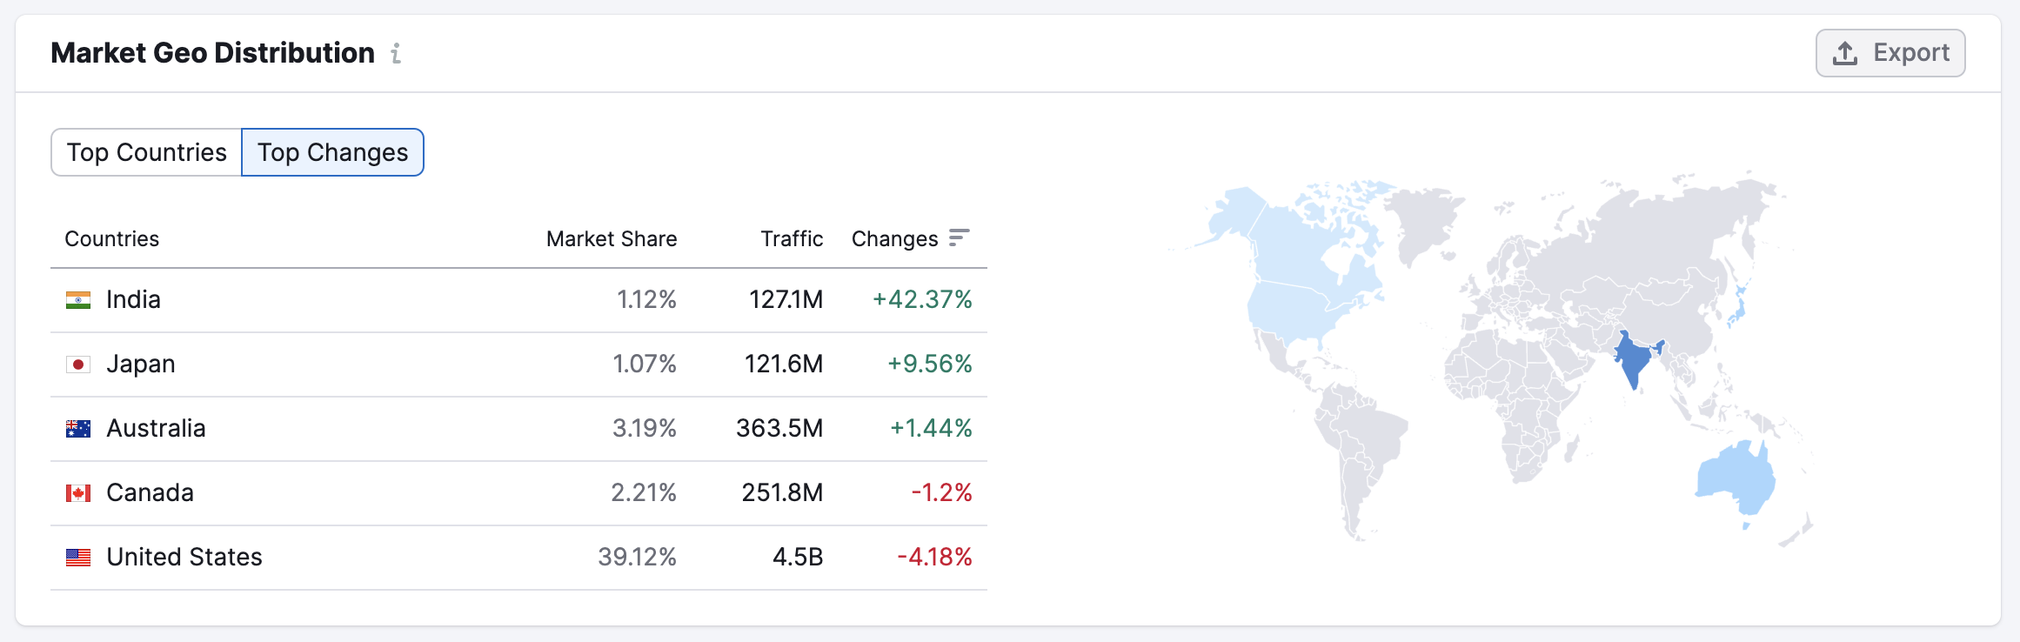Select the Top Changes tab

tap(332, 152)
